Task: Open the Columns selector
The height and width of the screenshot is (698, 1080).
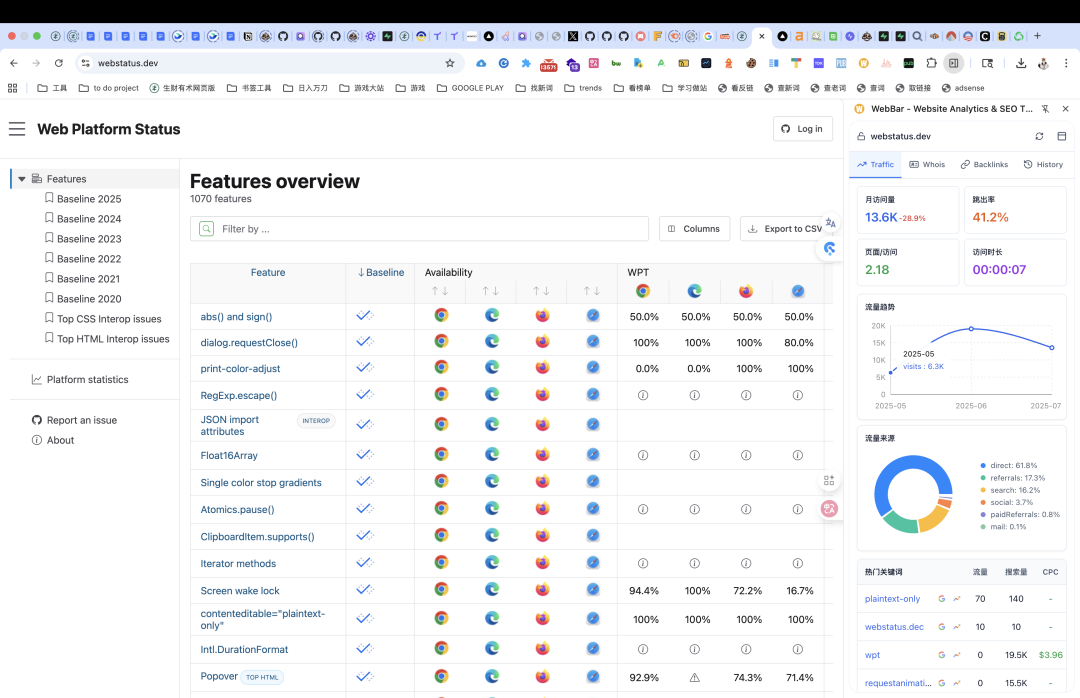Action: point(694,229)
